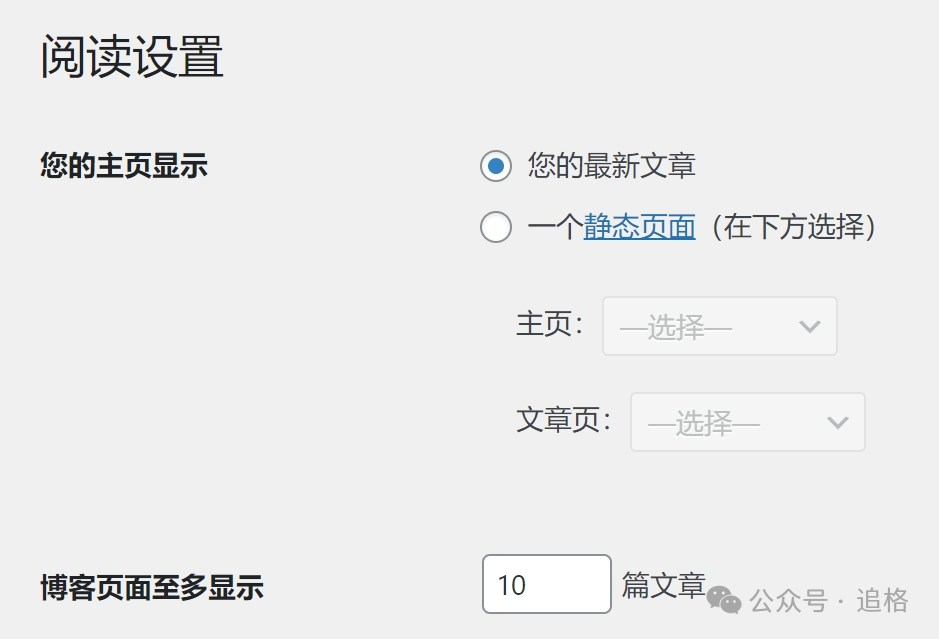Open the 文章页 page selection dropdown
Viewport: 939px width, 639px height.
[x=747, y=422]
